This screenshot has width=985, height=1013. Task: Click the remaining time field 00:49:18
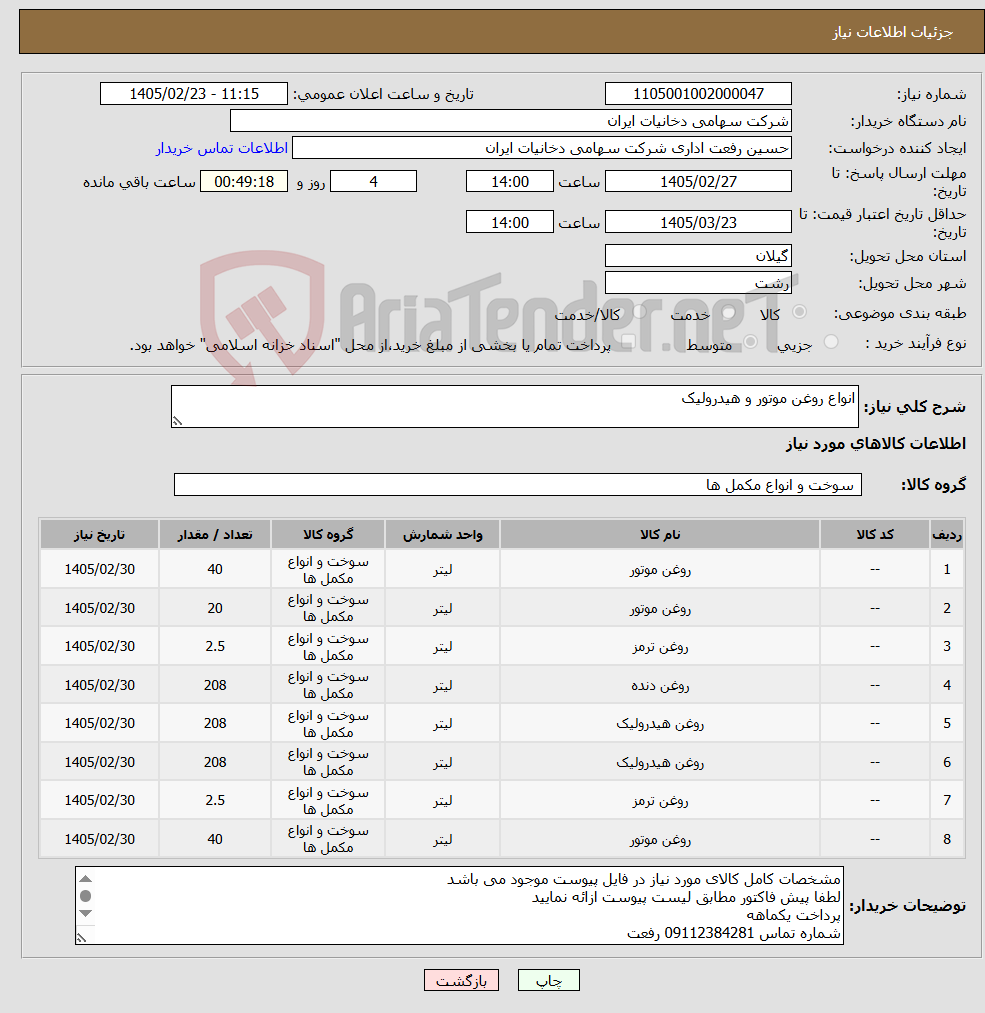[x=244, y=182]
